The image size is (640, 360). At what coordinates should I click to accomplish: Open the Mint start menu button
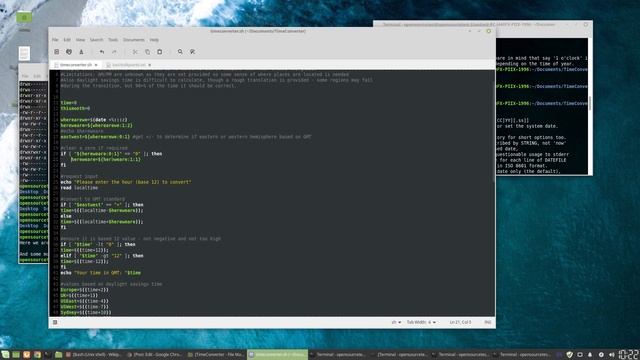click(5, 355)
